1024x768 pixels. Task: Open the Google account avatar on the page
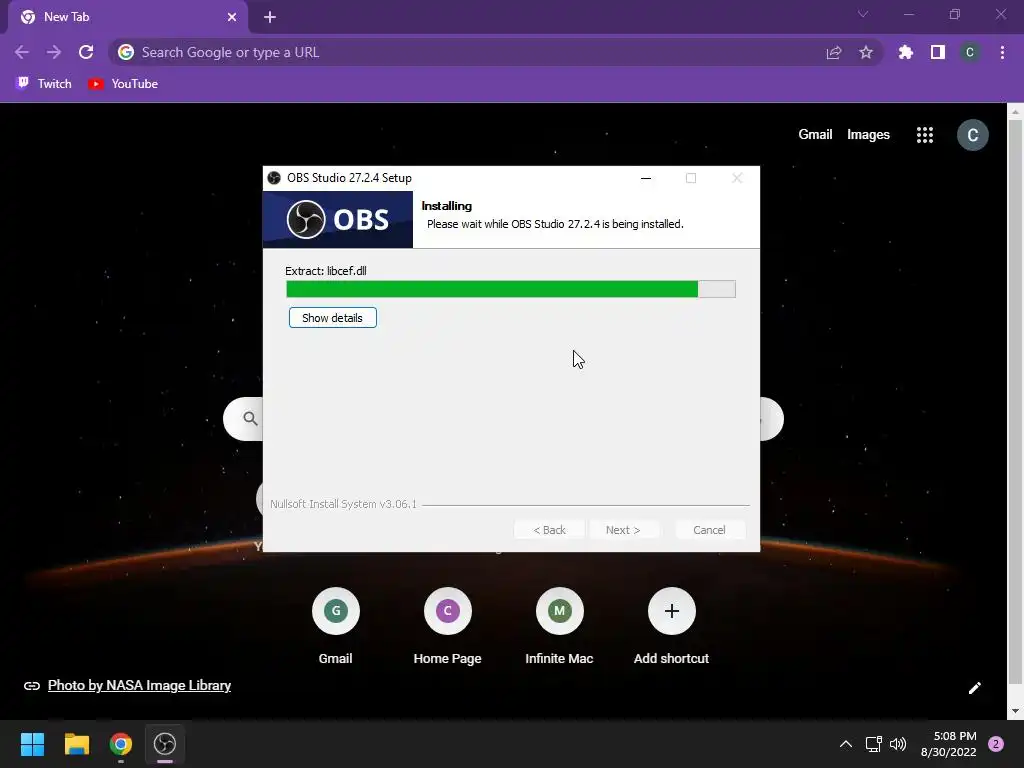(x=972, y=135)
